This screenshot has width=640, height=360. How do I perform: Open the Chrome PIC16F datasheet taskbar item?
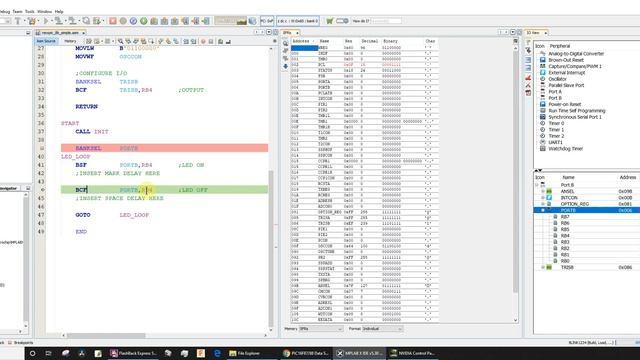coord(306,353)
